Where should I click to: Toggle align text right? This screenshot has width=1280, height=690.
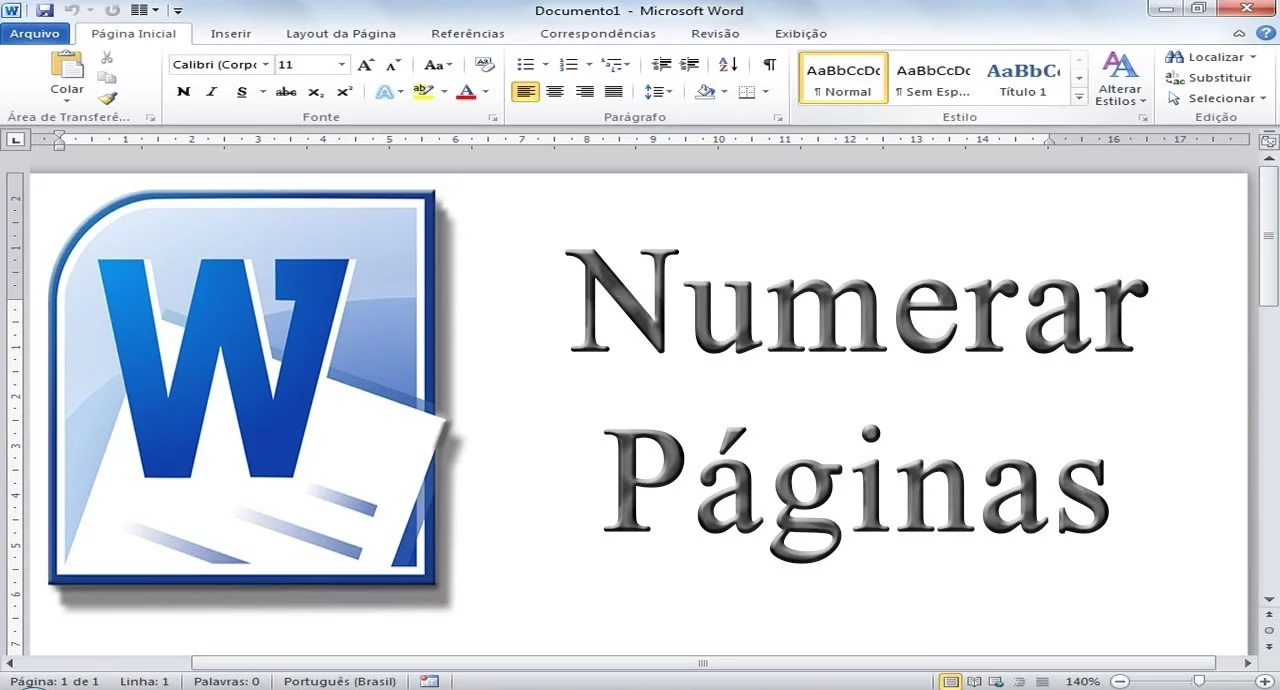pos(584,92)
